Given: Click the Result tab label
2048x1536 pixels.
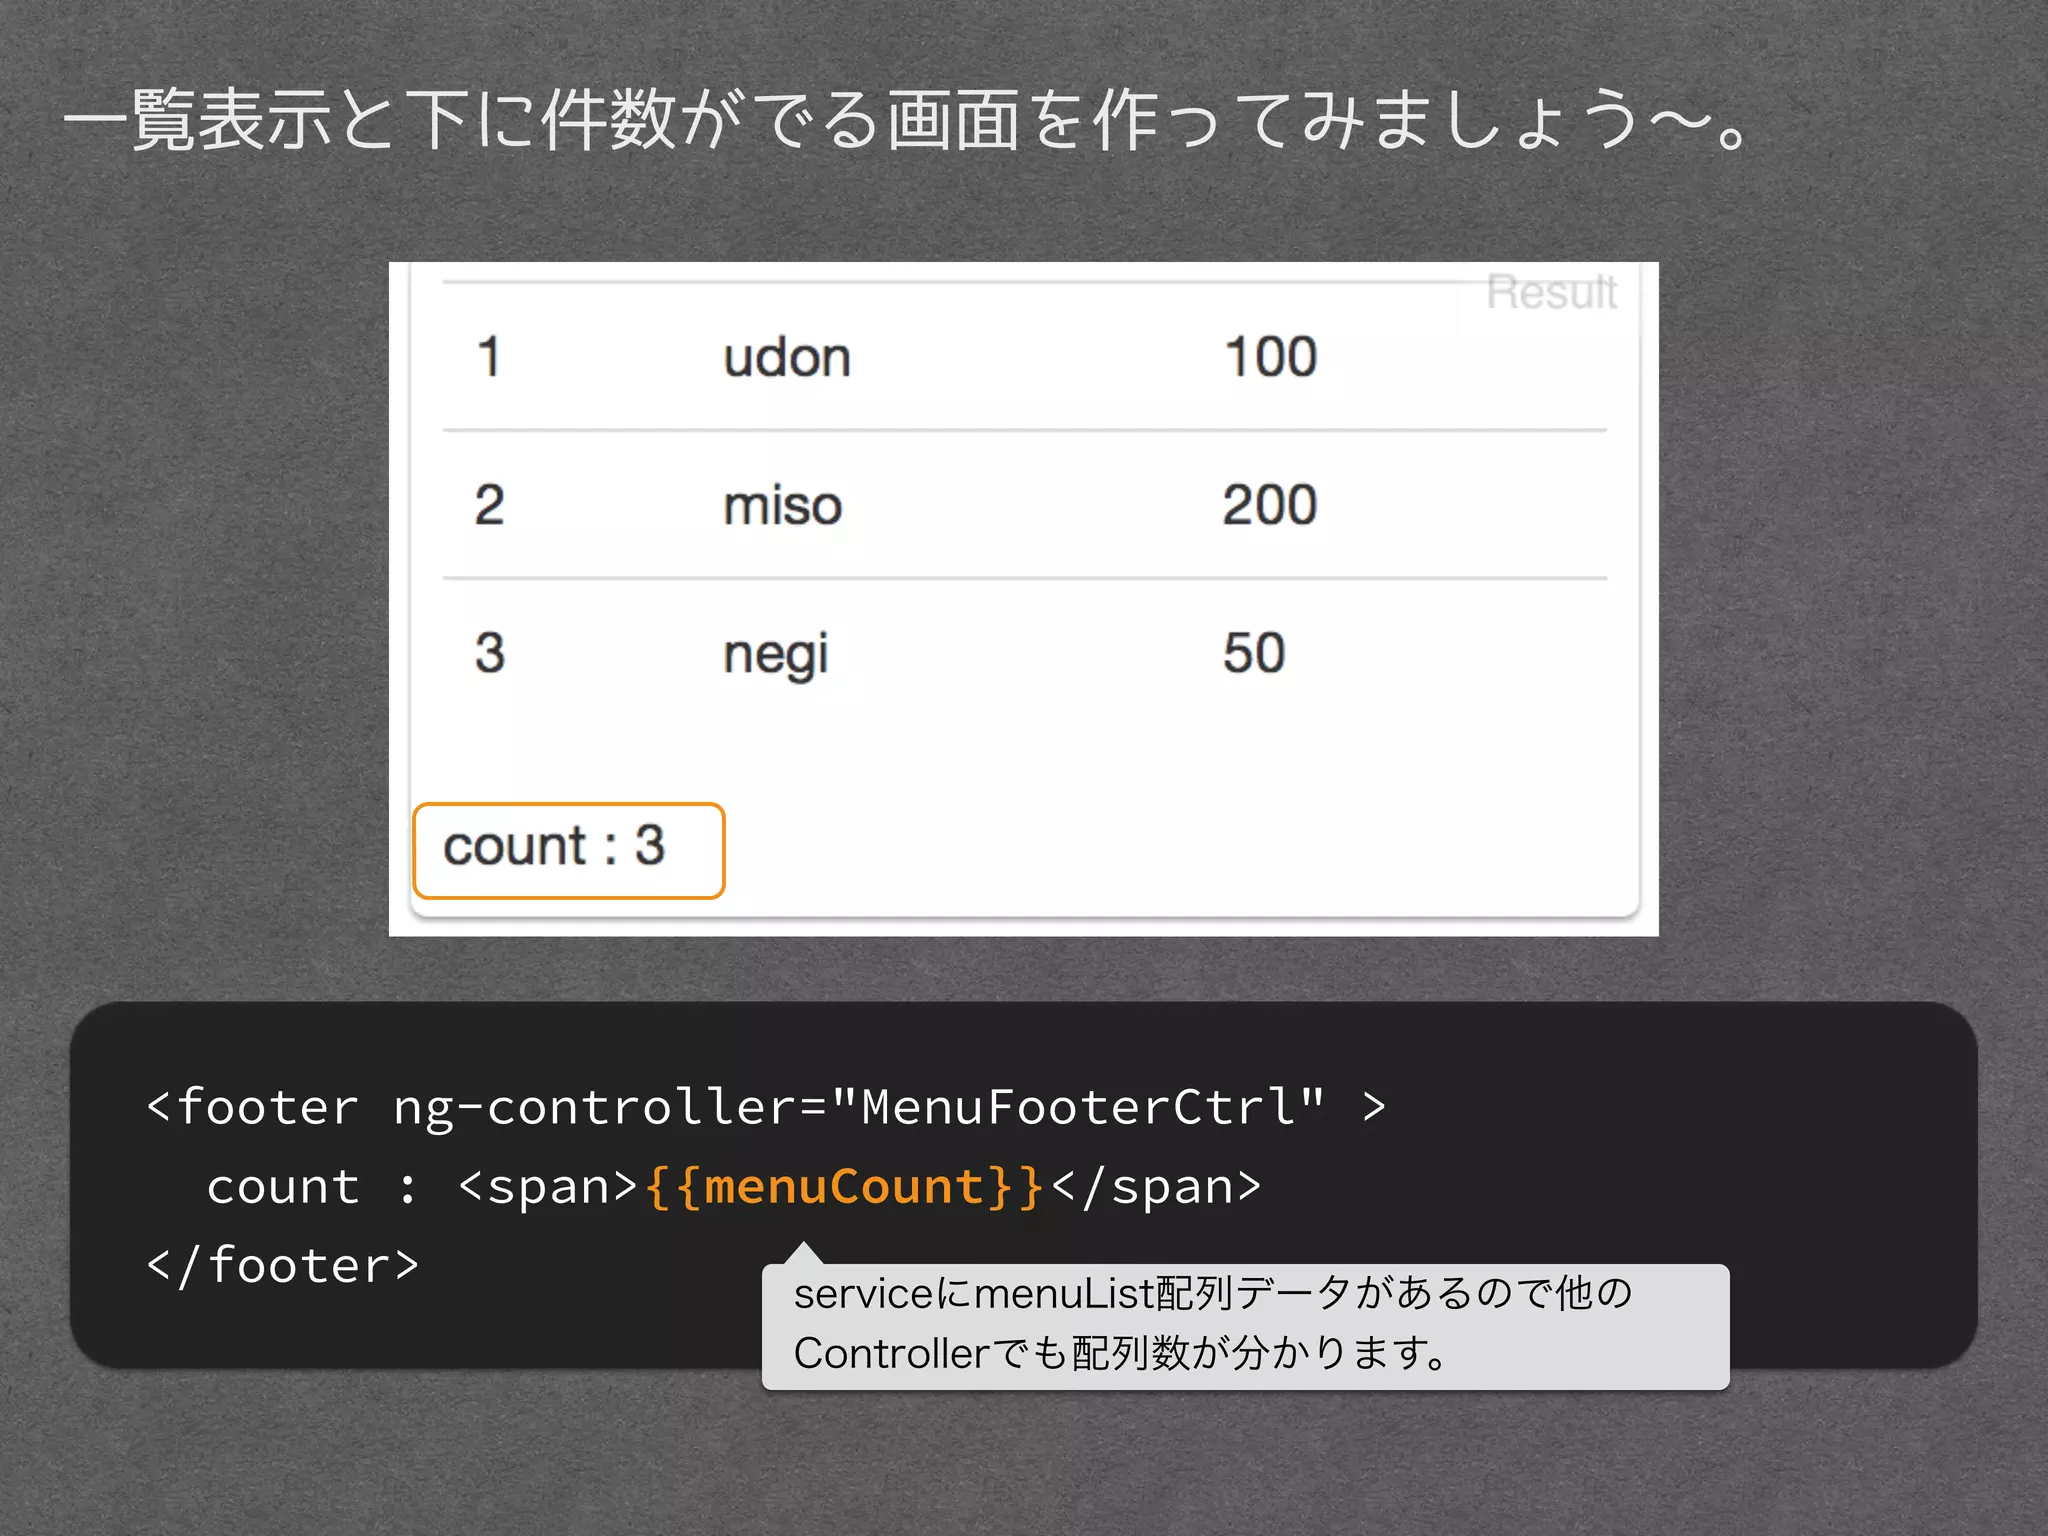Looking at the screenshot, I should point(1551,293).
